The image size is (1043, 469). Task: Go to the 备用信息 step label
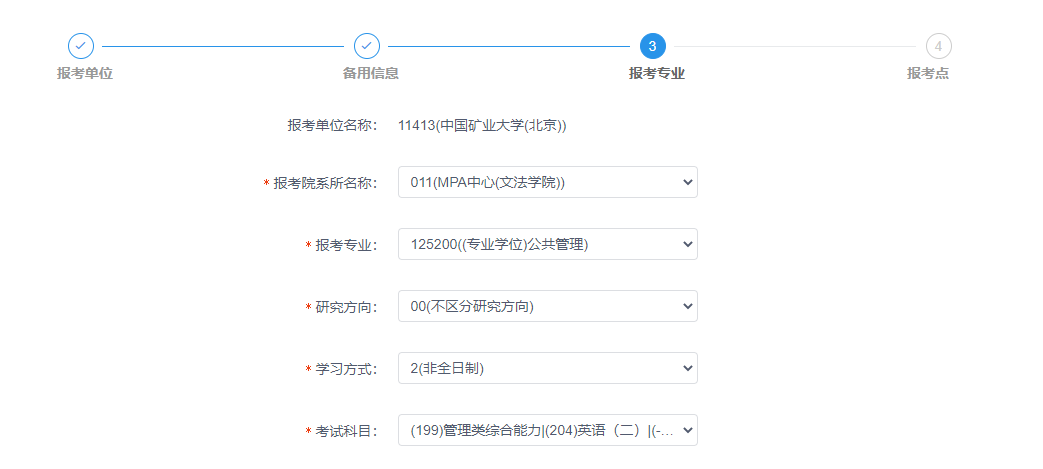tap(371, 73)
